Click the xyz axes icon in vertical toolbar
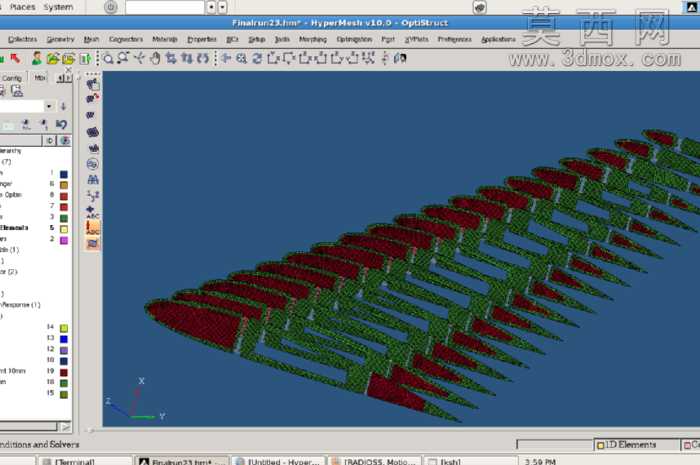This screenshot has width=700, height=465. [93, 196]
